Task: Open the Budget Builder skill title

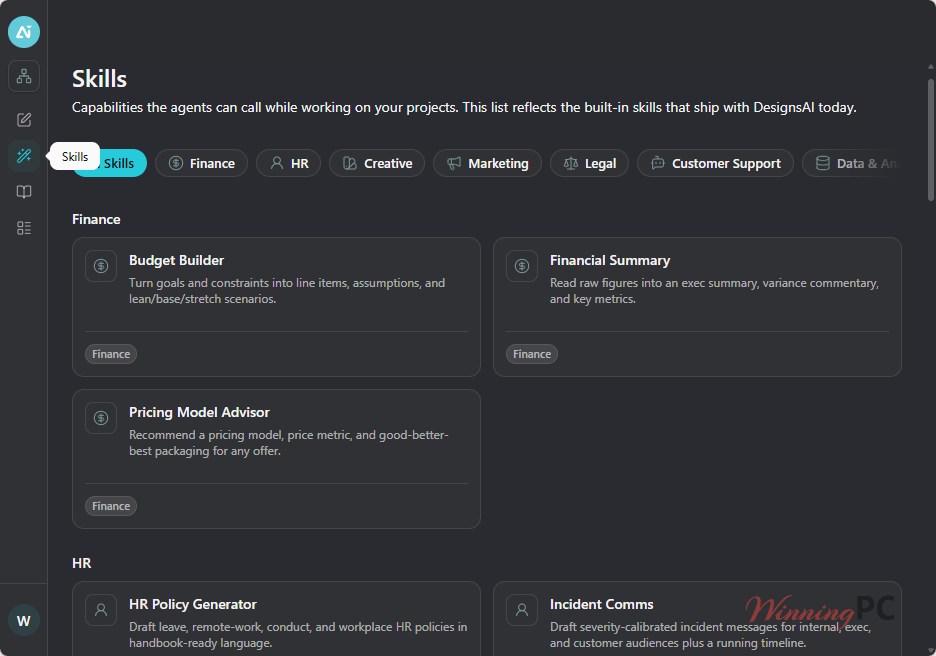Action: 177,260
